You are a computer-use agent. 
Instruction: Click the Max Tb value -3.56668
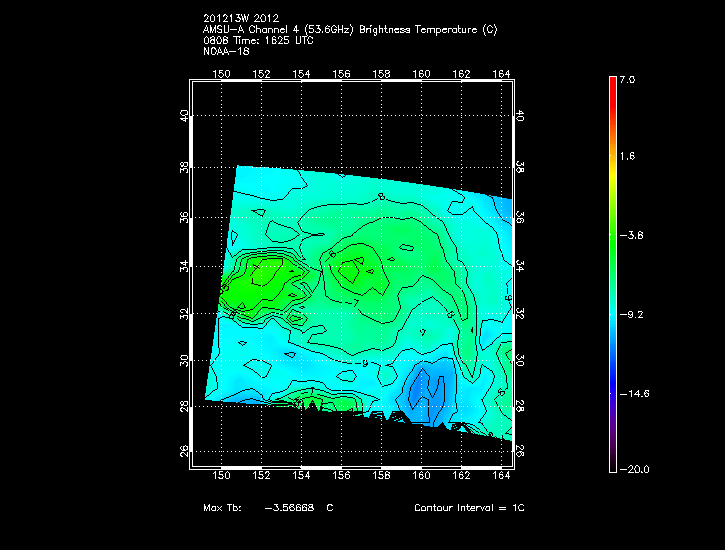[290, 508]
